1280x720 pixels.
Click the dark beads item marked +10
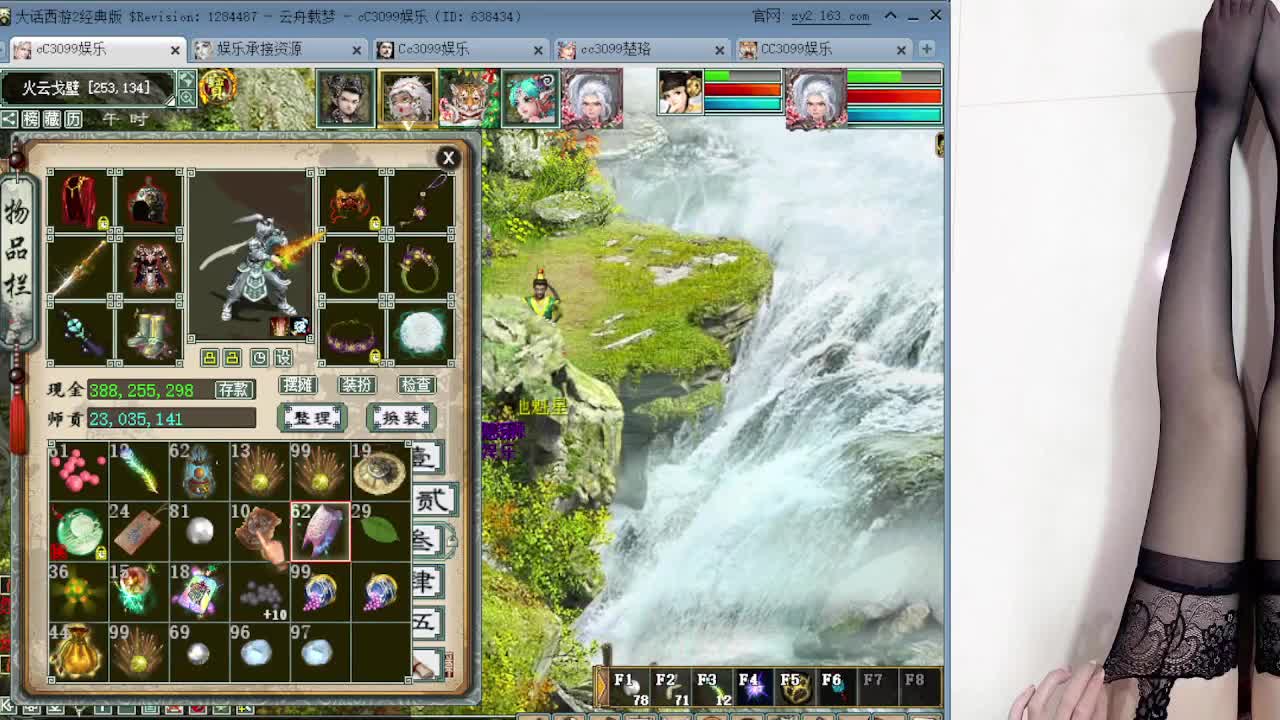(259, 592)
